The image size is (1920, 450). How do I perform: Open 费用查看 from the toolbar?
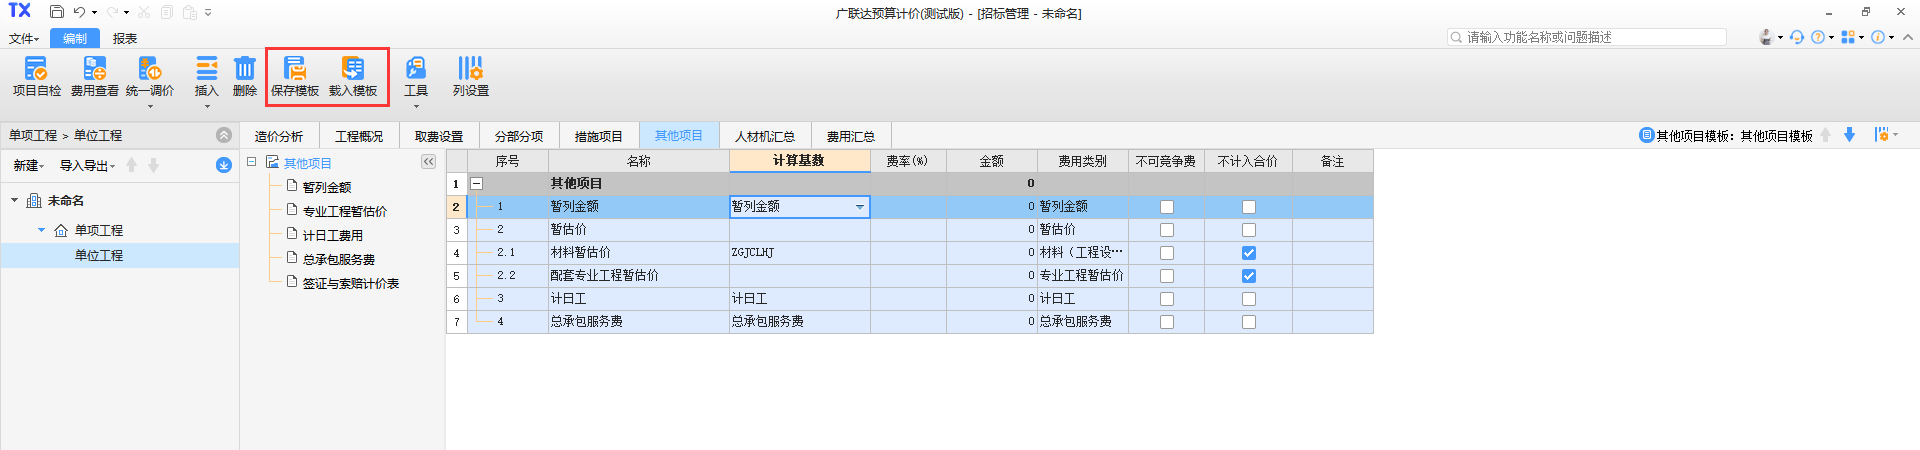pos(94,68)
